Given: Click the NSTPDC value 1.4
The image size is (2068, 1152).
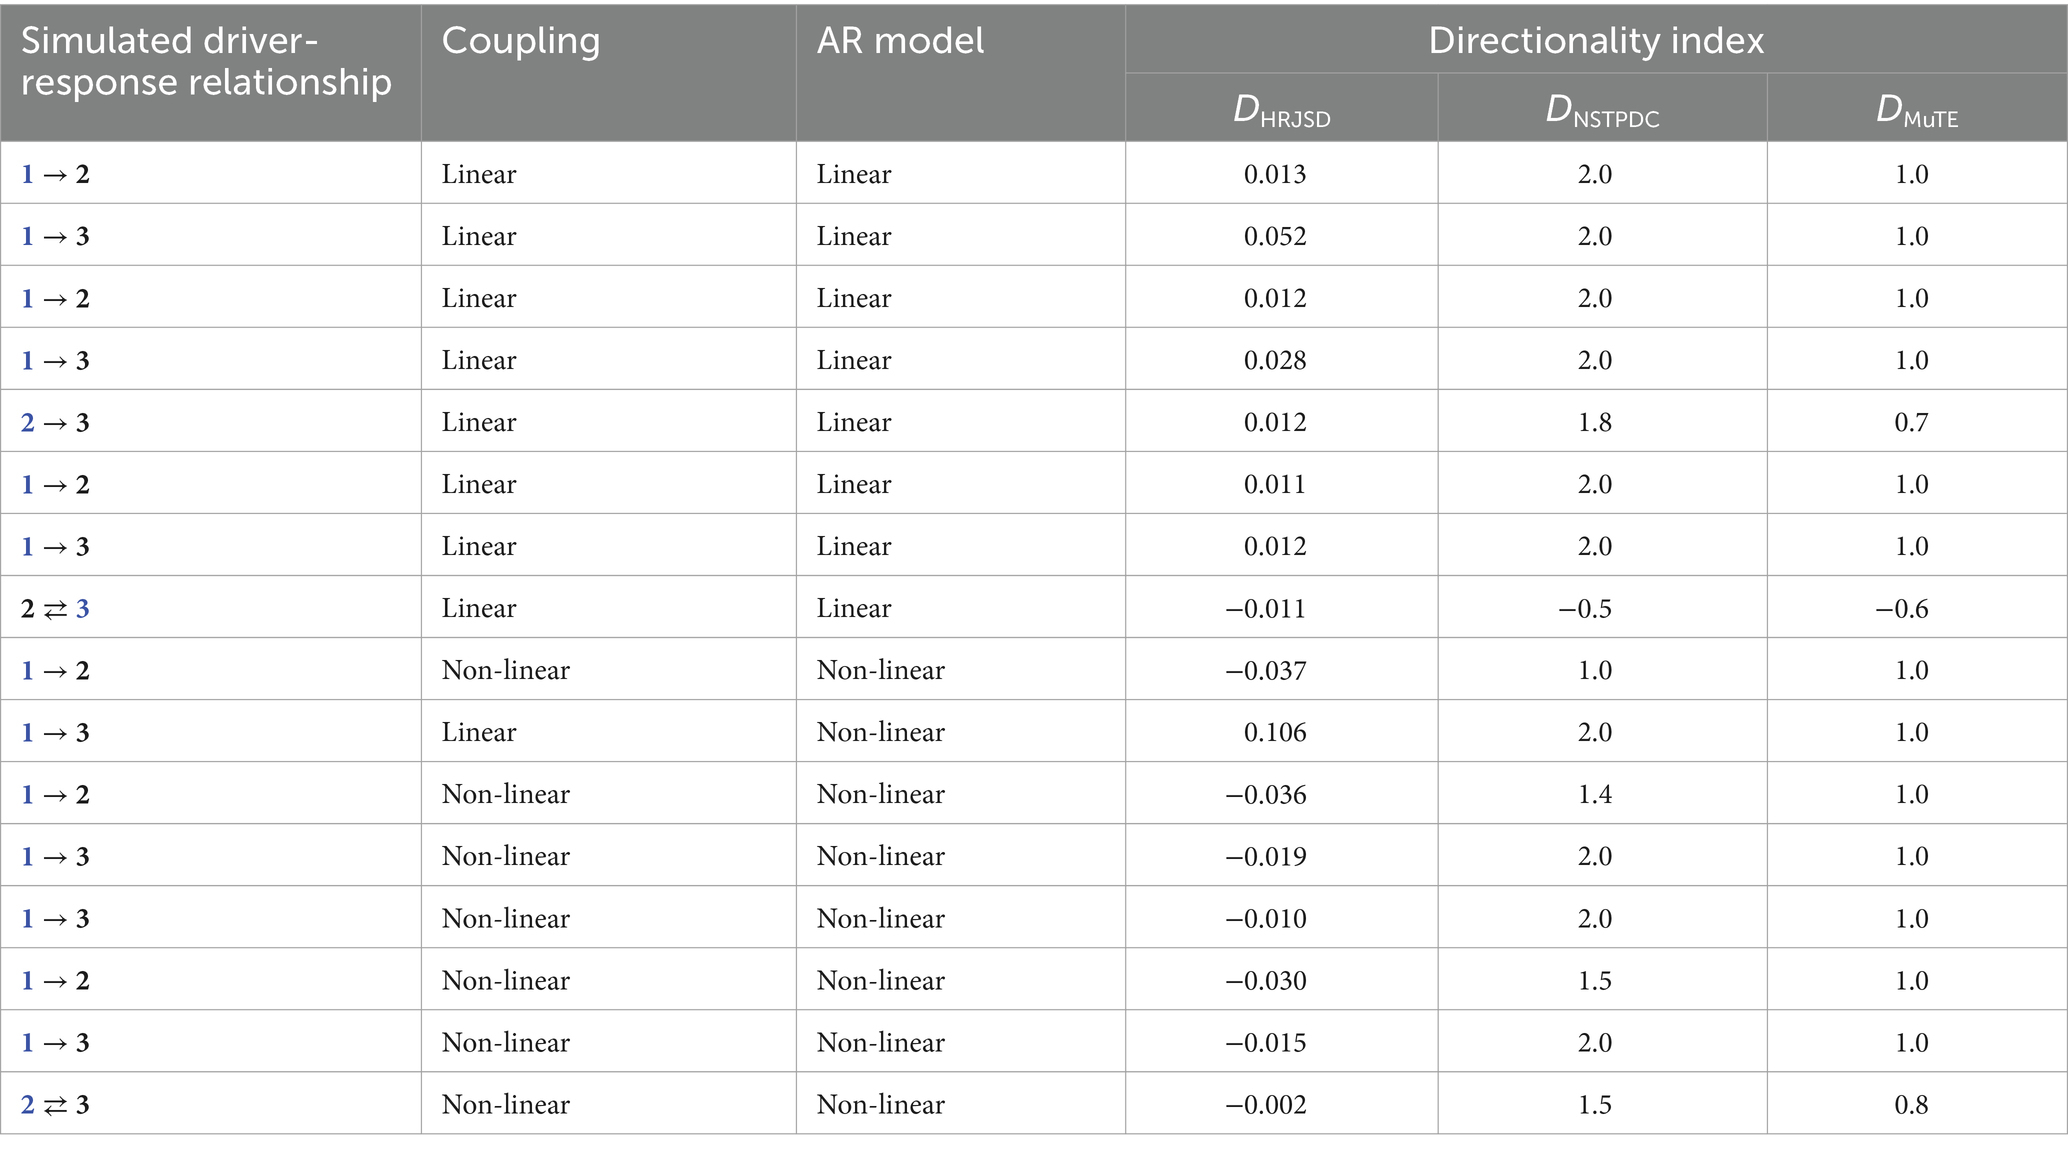Looking at the screenshot, I should point(1595,794).
